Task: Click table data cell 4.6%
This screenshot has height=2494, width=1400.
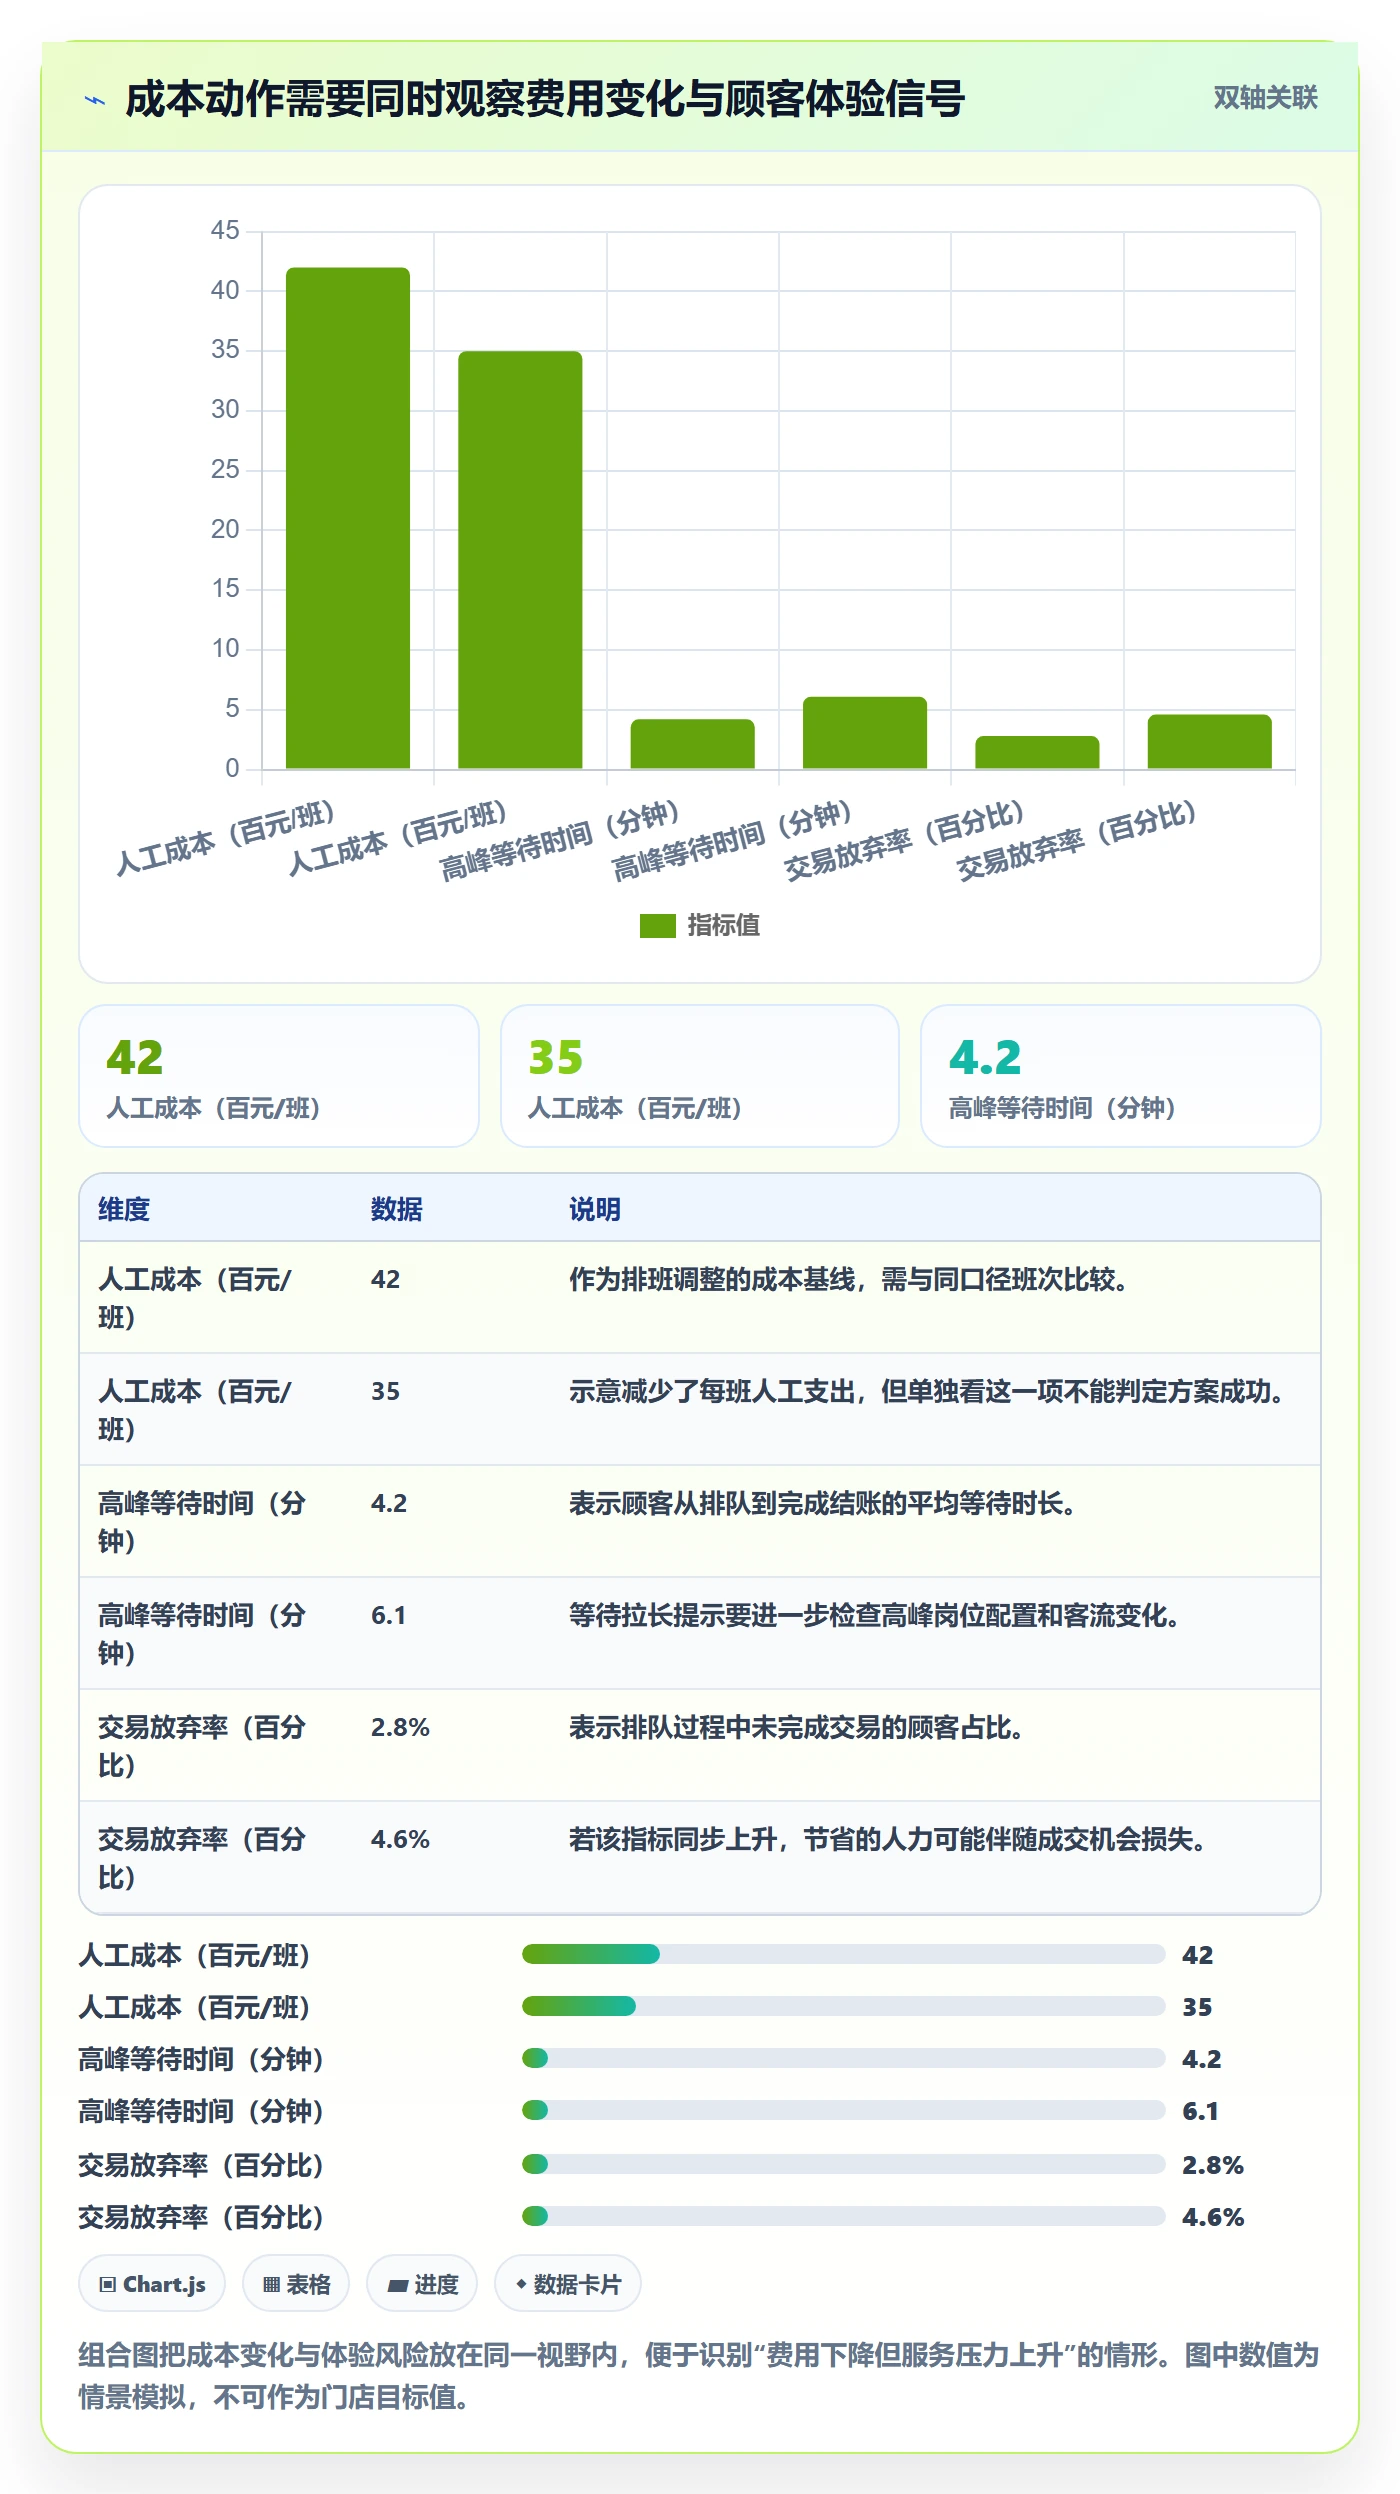Action: [400, 1839]
